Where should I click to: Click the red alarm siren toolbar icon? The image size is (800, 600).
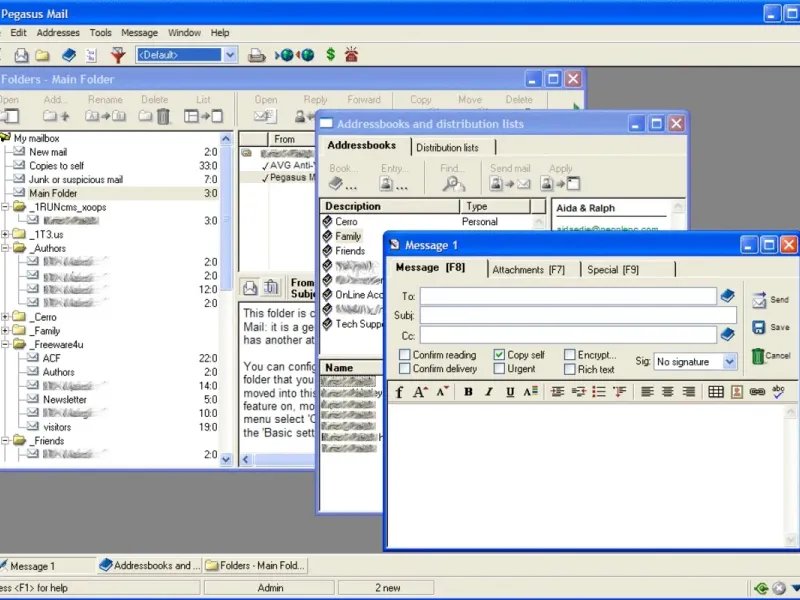point(352,54)
